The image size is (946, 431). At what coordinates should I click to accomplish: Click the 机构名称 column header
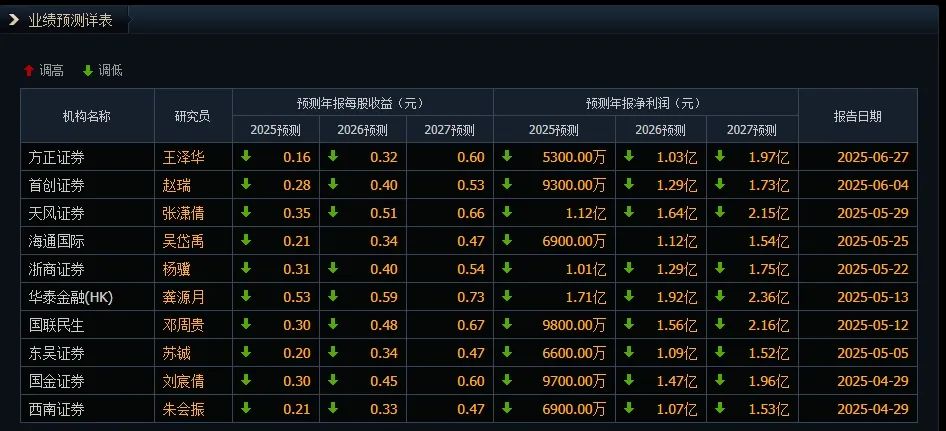[x=87, y=117]
